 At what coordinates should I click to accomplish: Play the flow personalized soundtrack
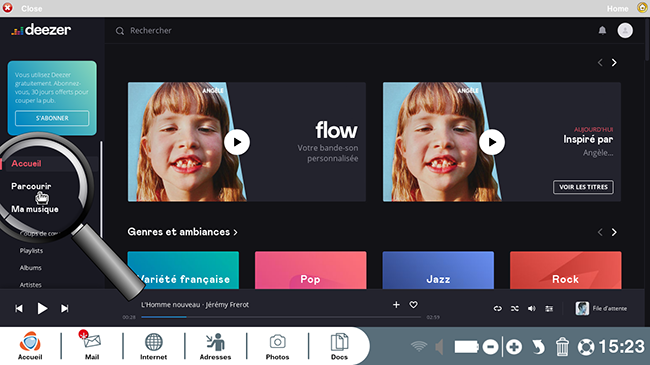pos(237,142)
